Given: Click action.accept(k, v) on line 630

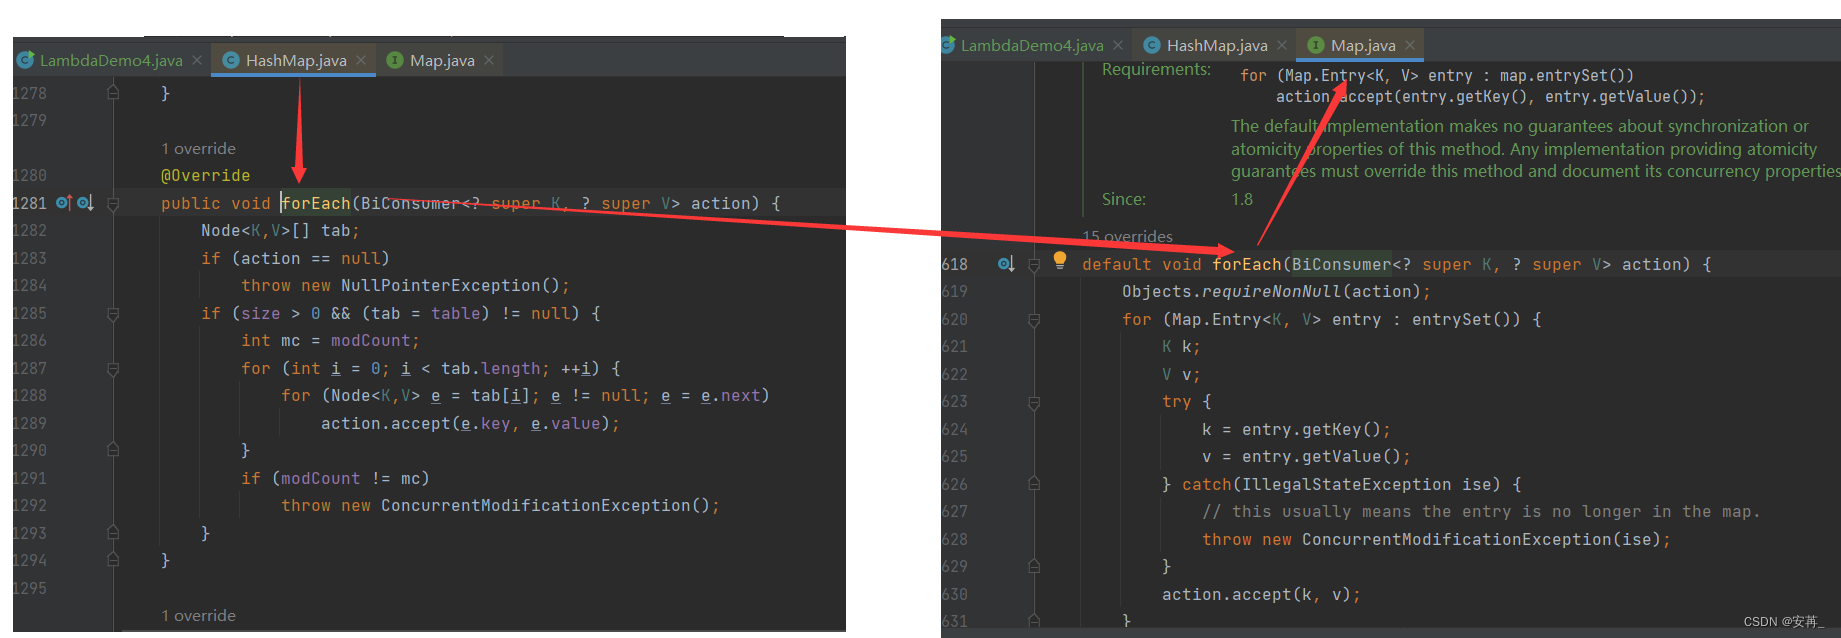Looking at the screenshot, I should [x=1256, y=595].
